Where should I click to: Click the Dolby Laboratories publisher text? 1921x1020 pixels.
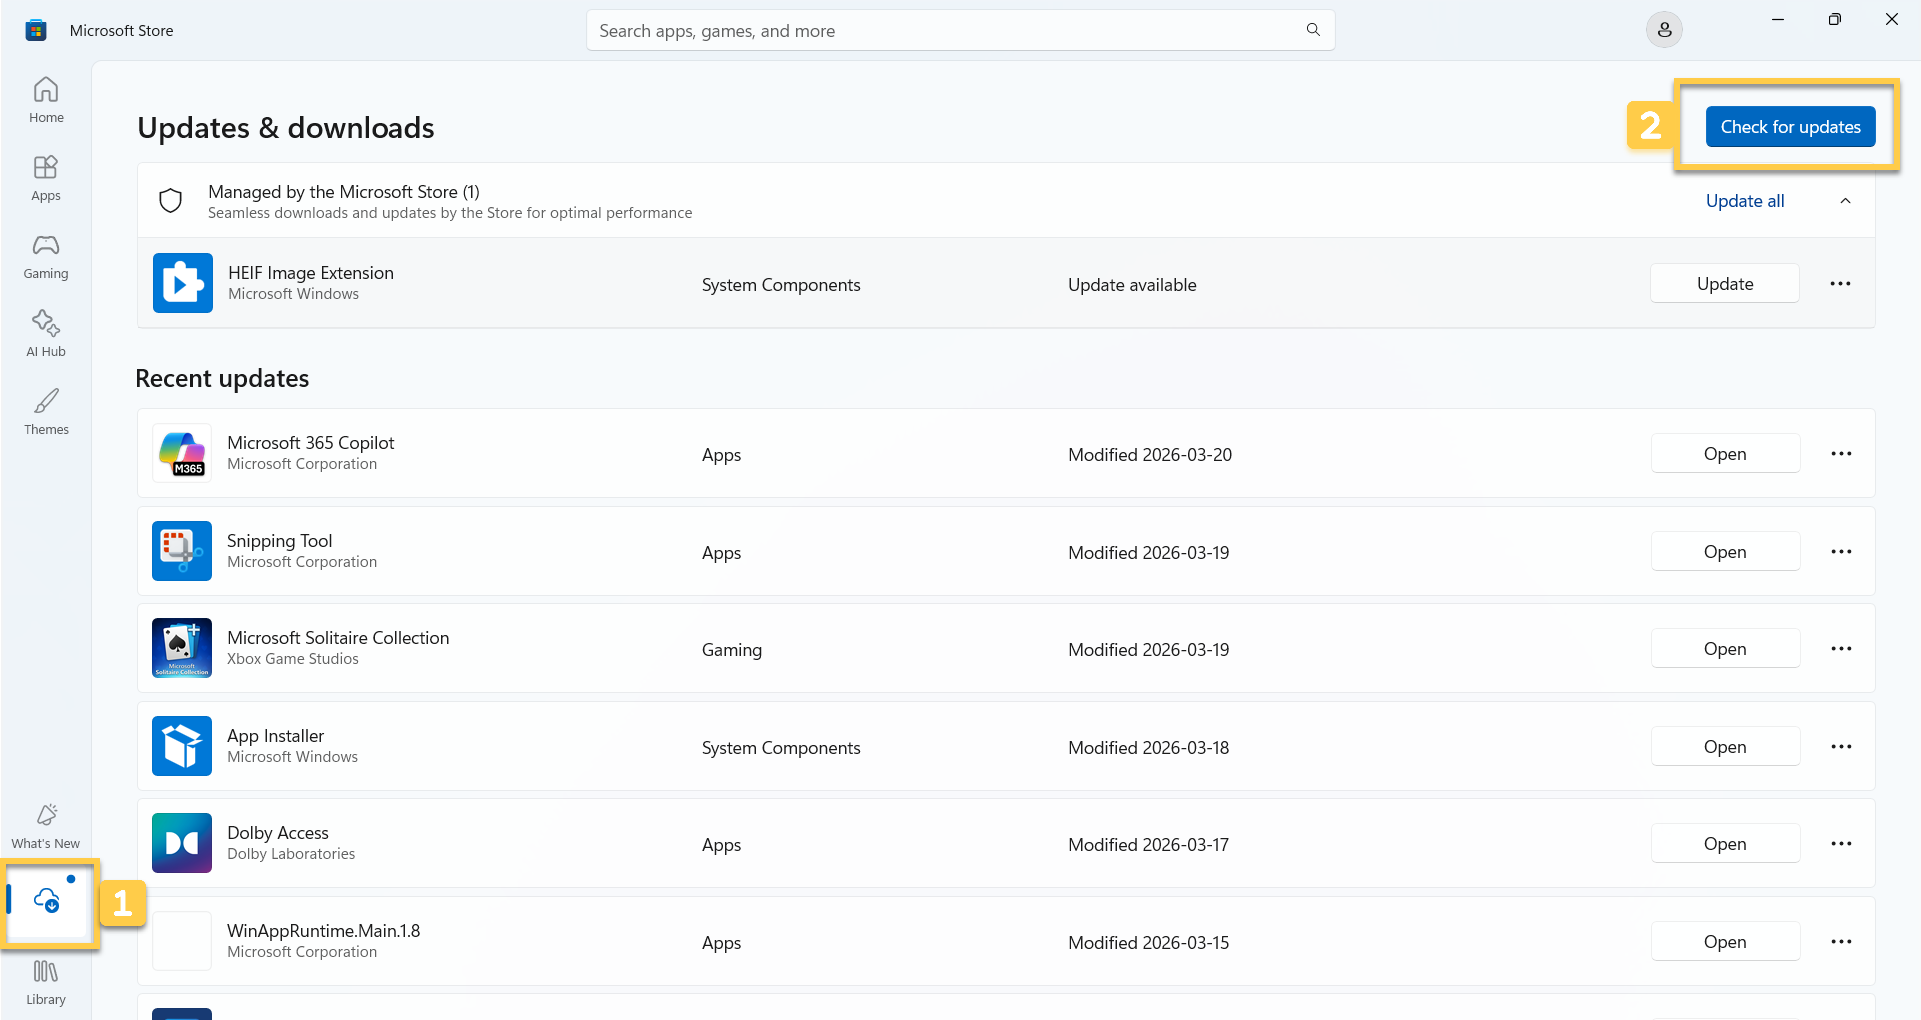click(x=291, y=854)
